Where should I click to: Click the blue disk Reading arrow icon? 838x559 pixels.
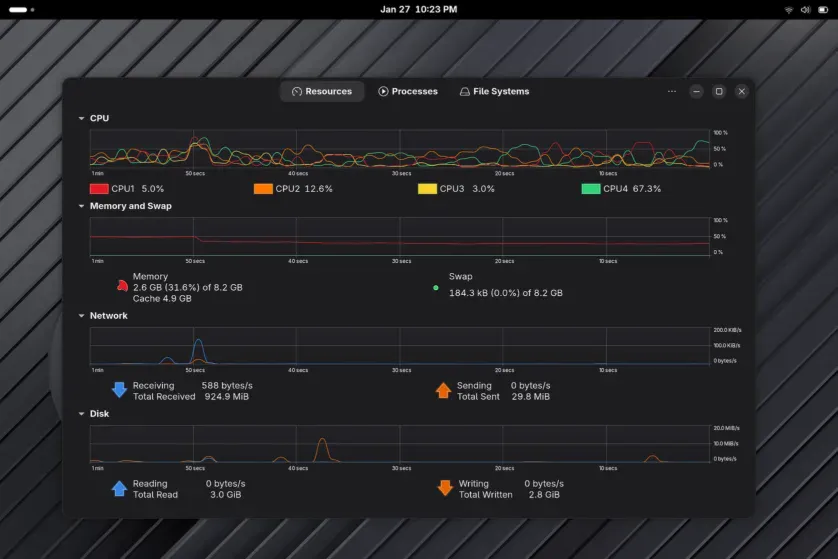pos(119,488)
